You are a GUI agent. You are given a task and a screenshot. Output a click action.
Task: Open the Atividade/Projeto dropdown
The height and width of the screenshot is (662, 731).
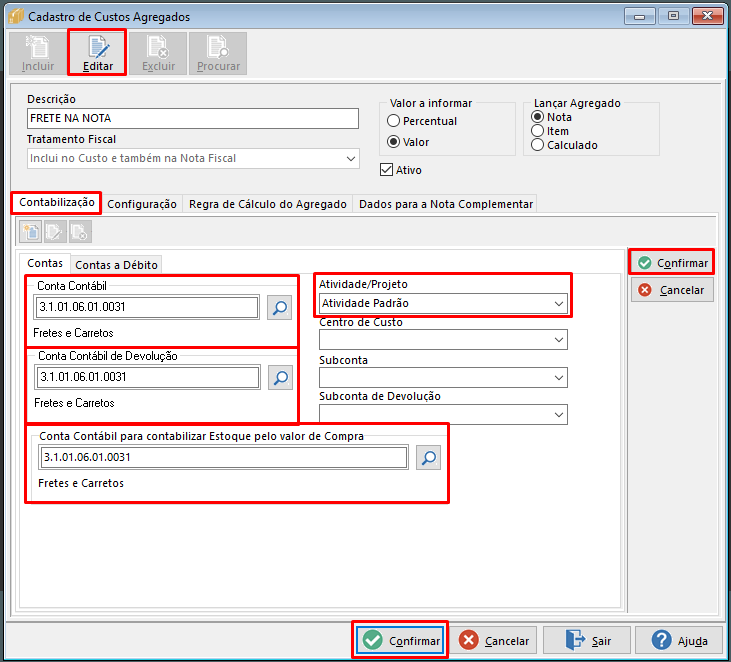[x=443, y=303]
